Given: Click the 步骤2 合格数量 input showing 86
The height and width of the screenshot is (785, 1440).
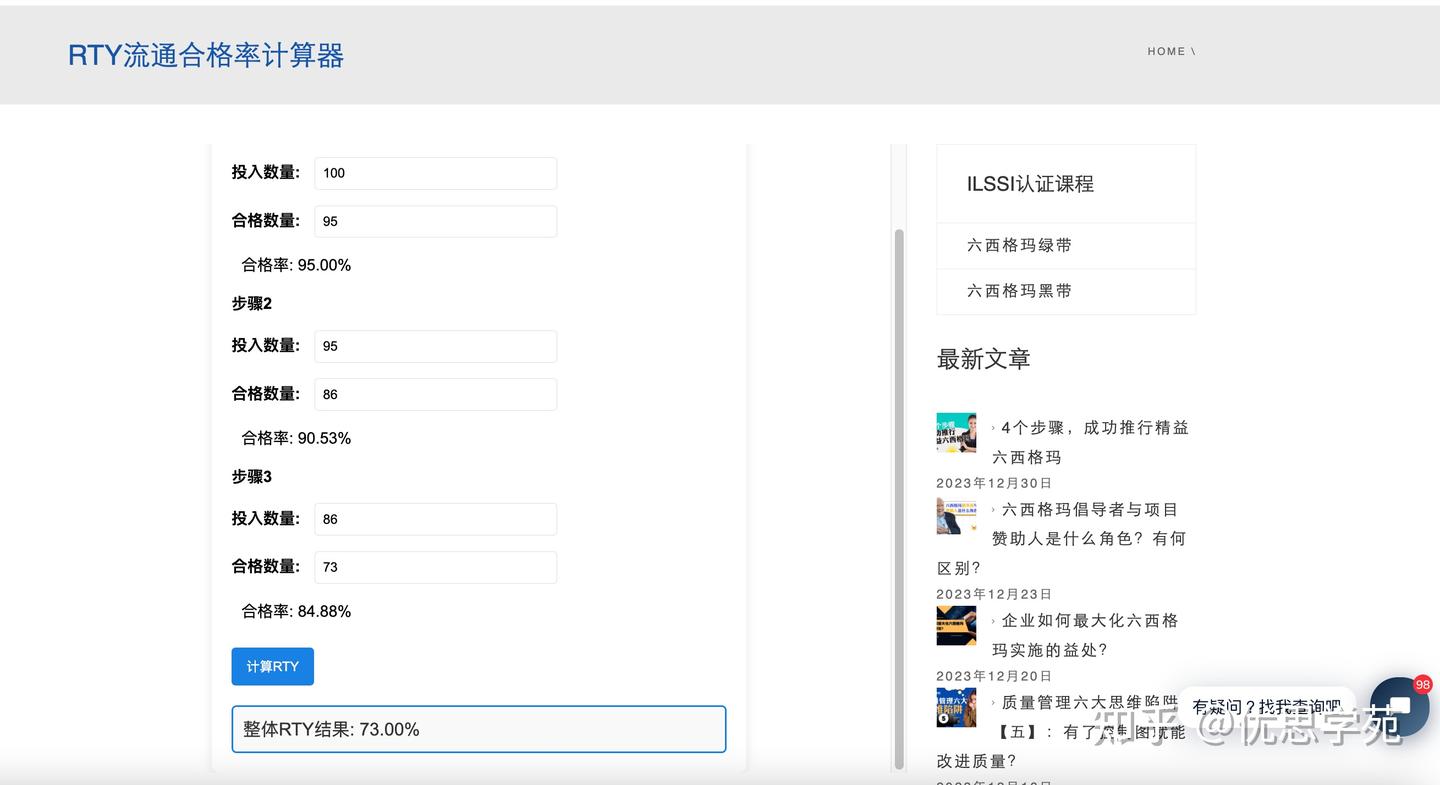Looking at the screenshot, I should [435, 394].
